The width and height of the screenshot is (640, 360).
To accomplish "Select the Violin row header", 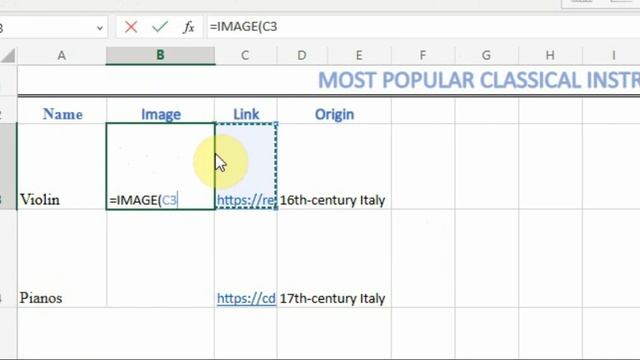I will coord(8,167).
